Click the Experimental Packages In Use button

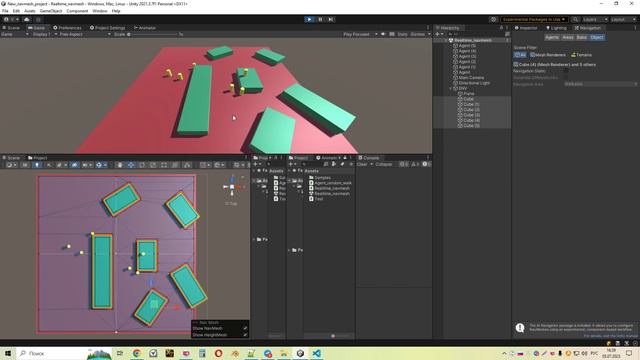point(534,19)
